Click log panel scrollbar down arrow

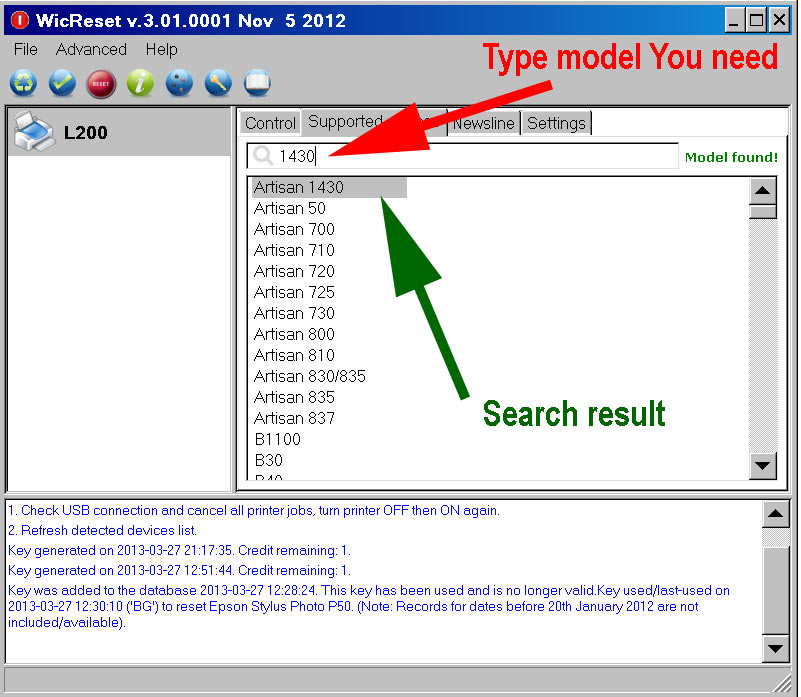[775, 649]
